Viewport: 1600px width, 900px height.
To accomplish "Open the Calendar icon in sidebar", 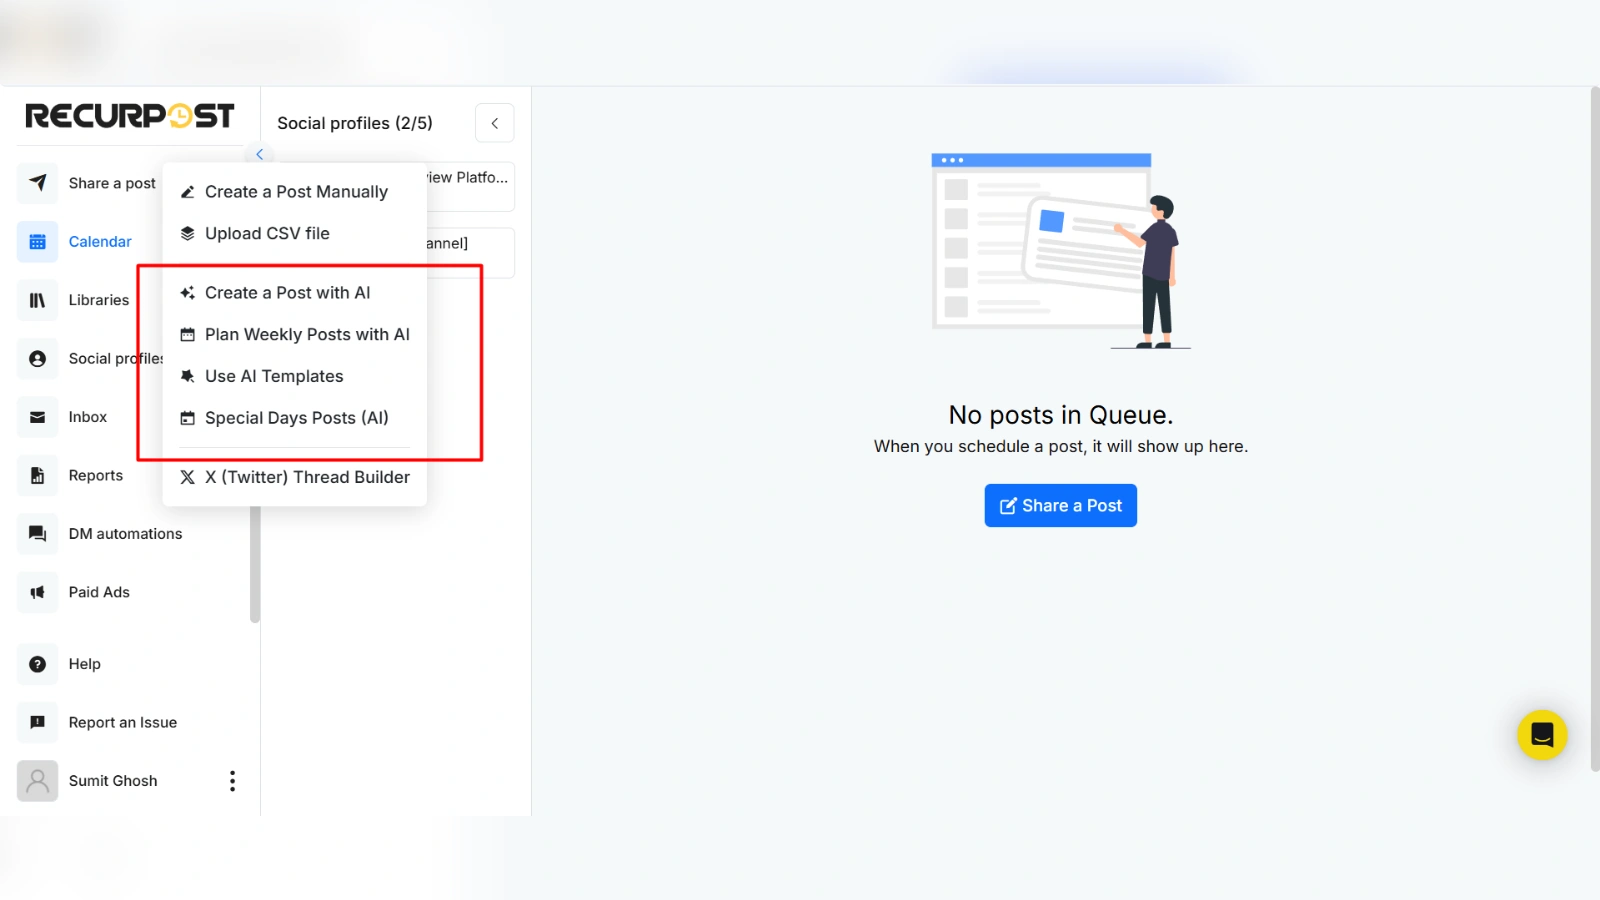I will tap(38, 242).
